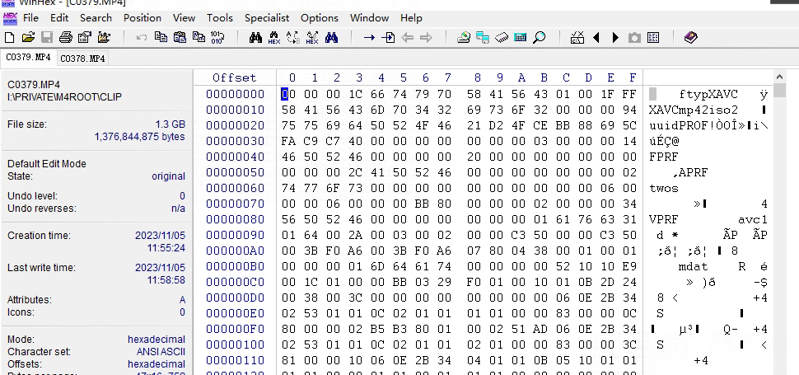Click the Offset column header
The image size is (799, 375).
(x=234, y=77)
